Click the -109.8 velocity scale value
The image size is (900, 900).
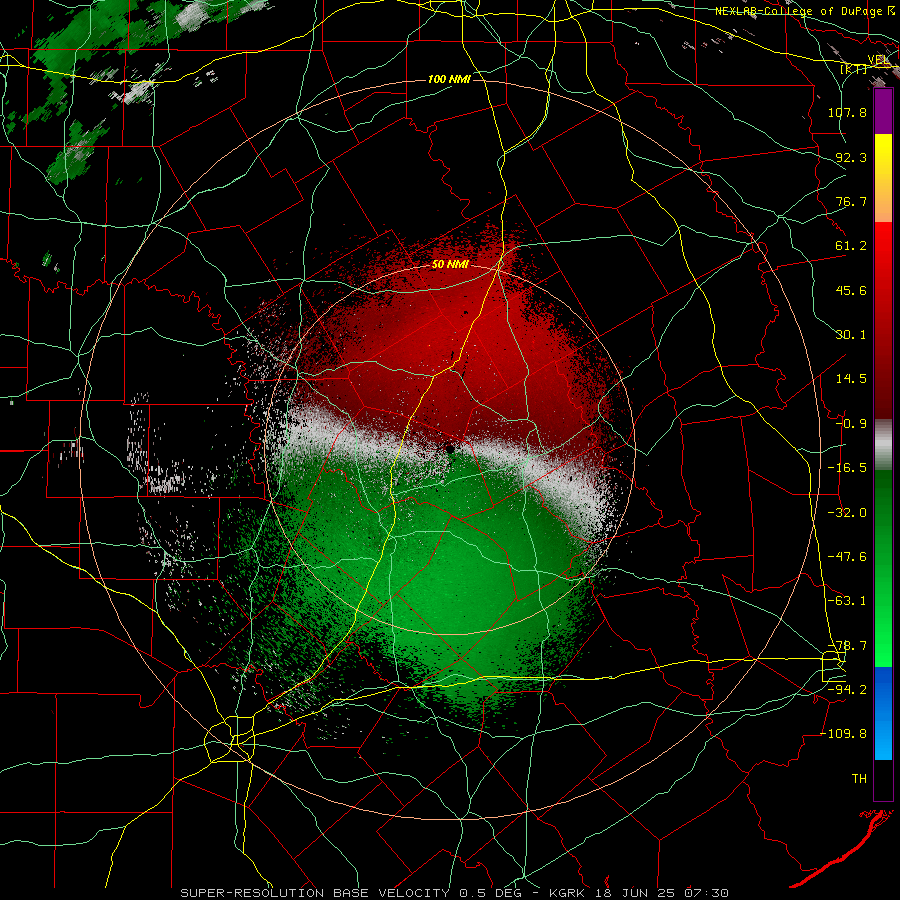pos(843,734)
